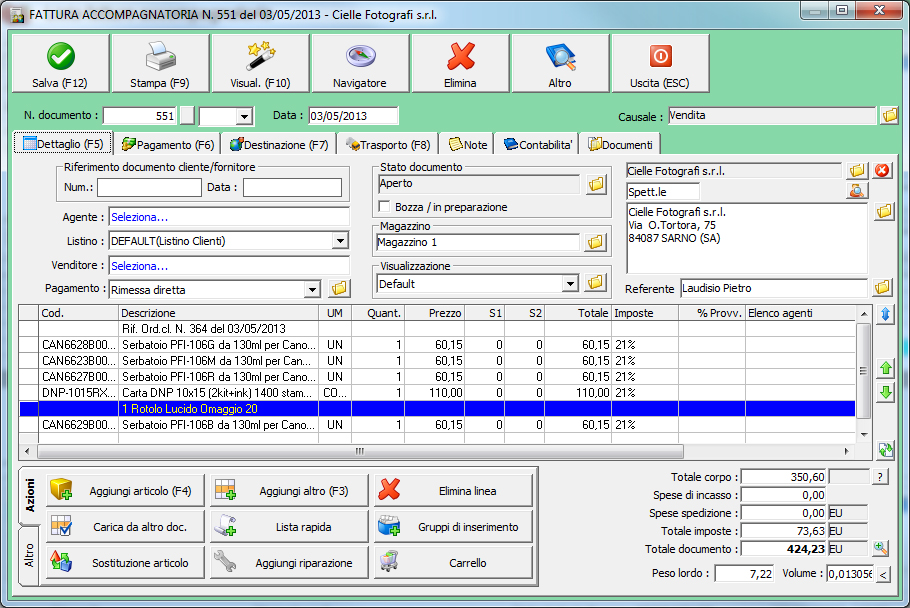Click the Aggiungi articolo (F4) button

tap(125, 490)
